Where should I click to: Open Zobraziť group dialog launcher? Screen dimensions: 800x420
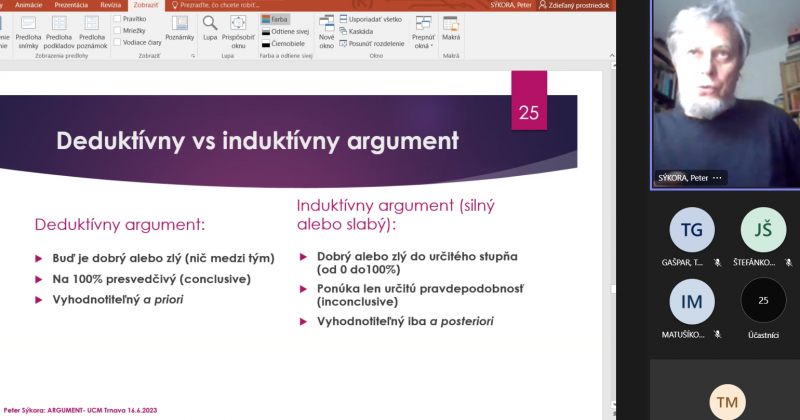194,56
